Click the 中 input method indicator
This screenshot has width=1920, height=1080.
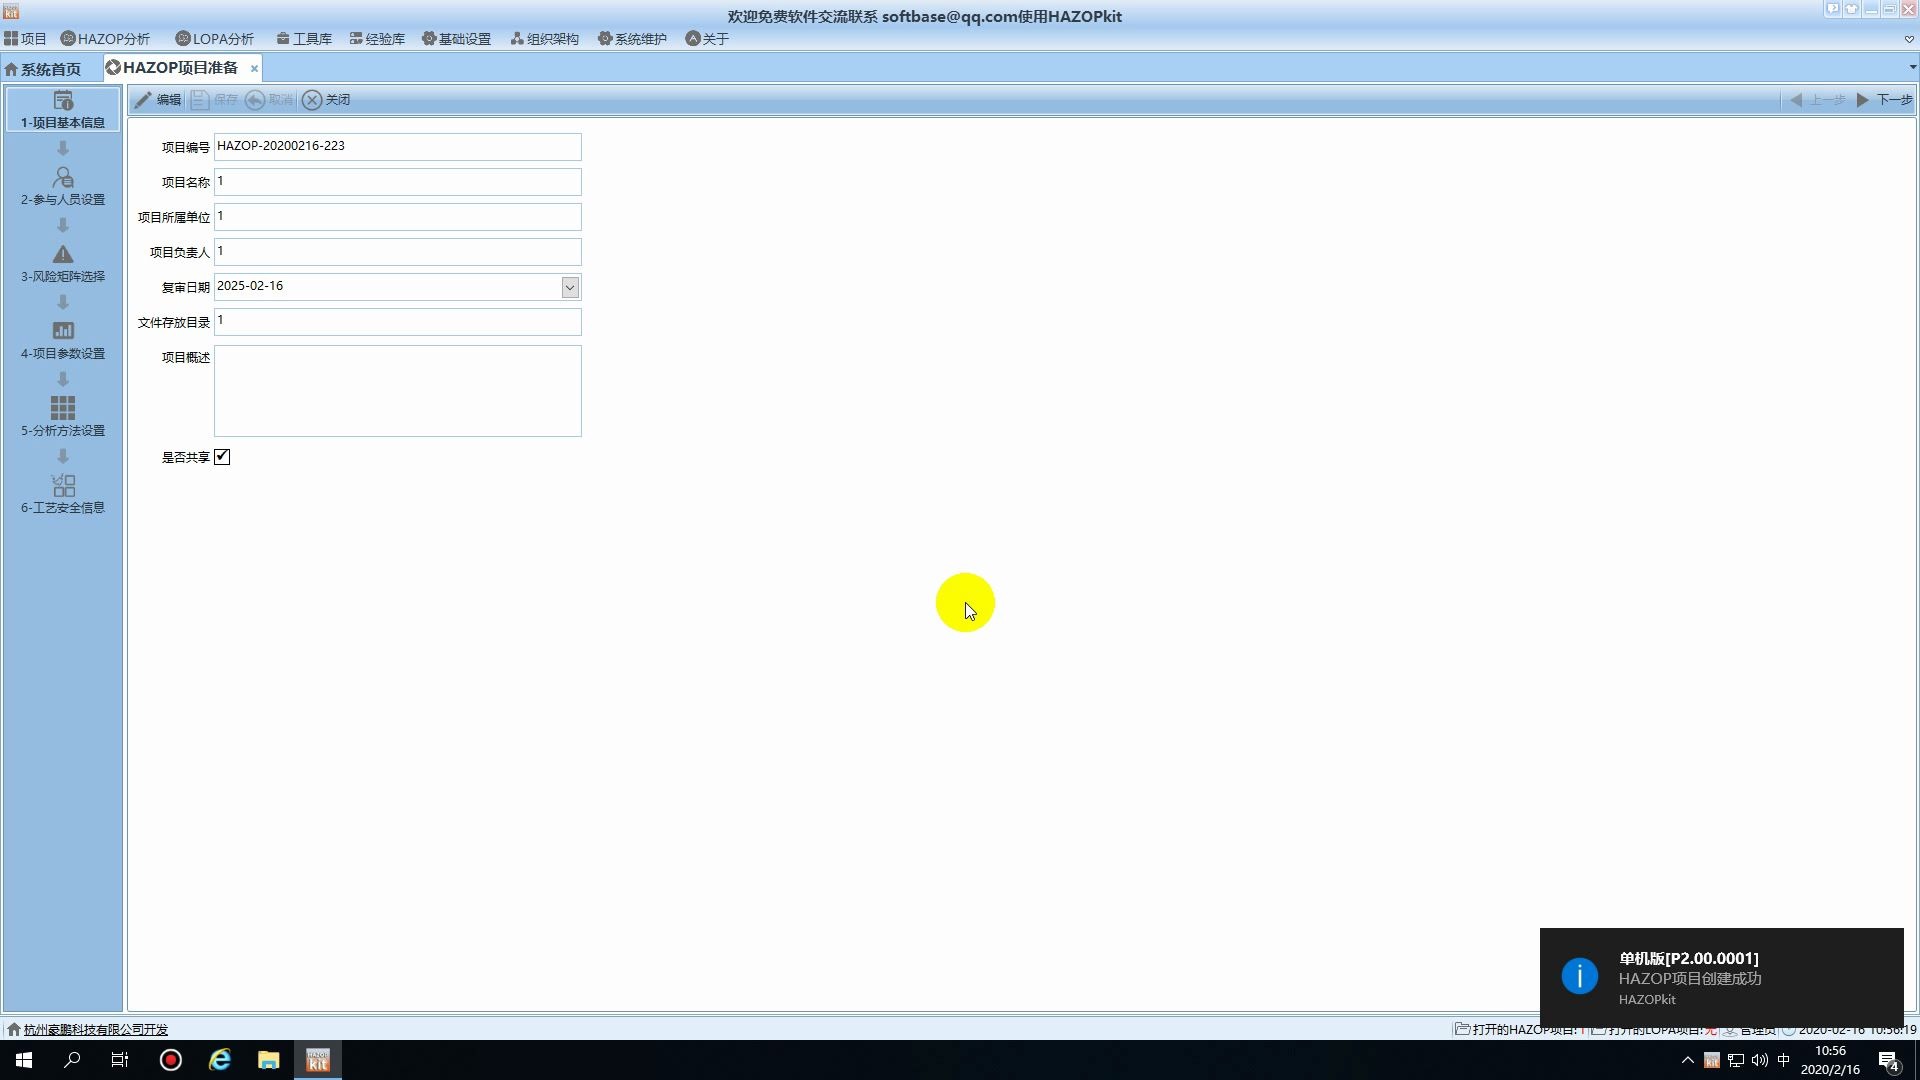1784,1060
